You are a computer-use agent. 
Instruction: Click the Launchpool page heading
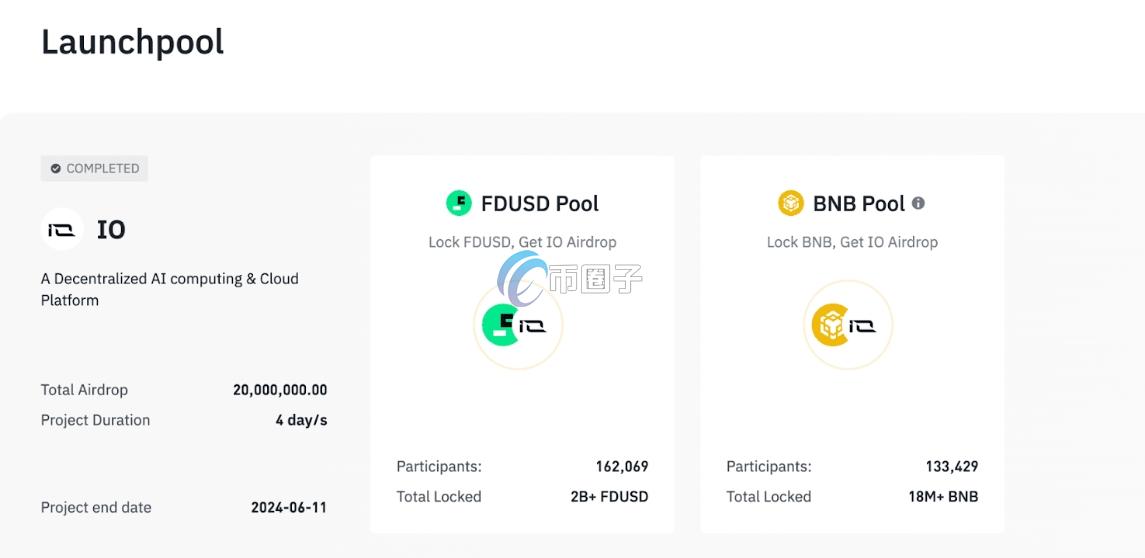point(132,42)
